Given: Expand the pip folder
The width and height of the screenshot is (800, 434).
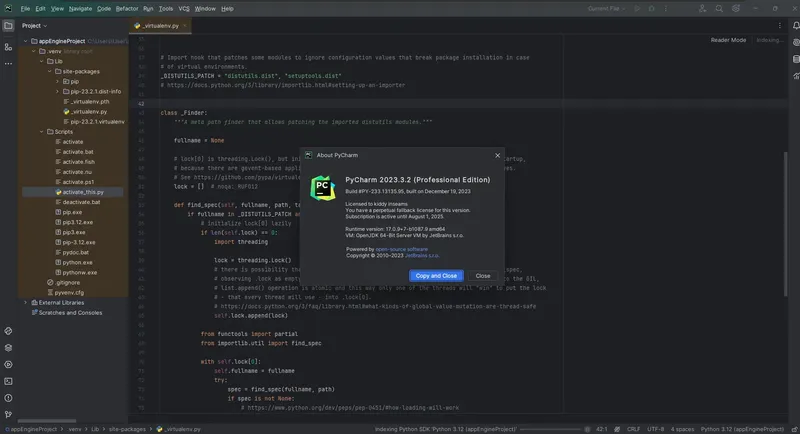Looking at the screenshot, I should [x=58, y=82].
